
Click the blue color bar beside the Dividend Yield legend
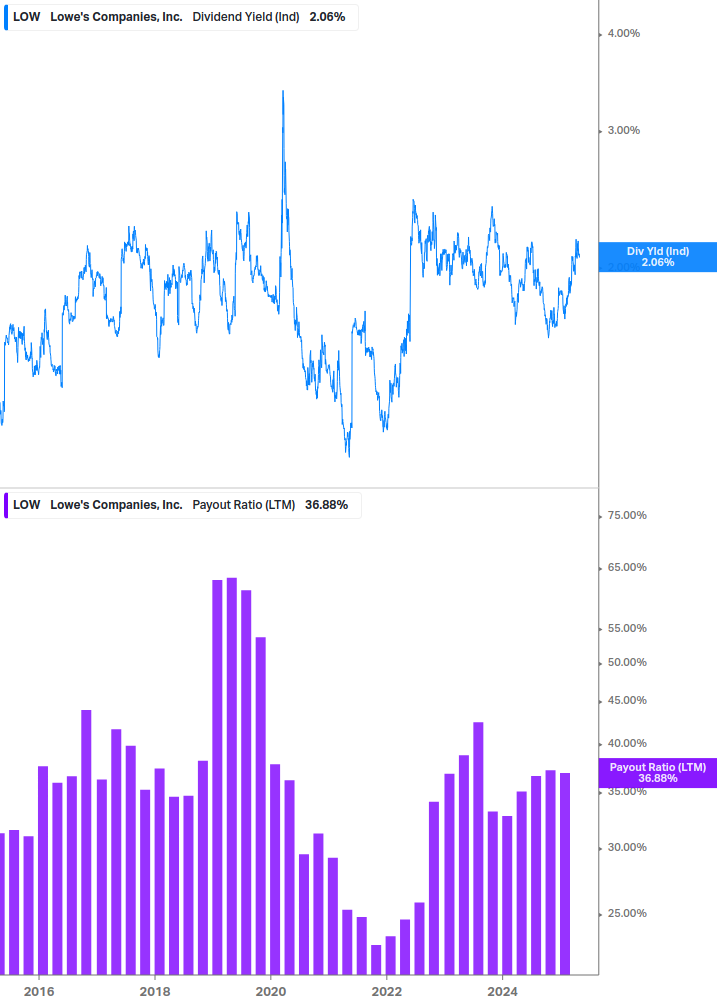pyautogui.click(x=6, y=17)
